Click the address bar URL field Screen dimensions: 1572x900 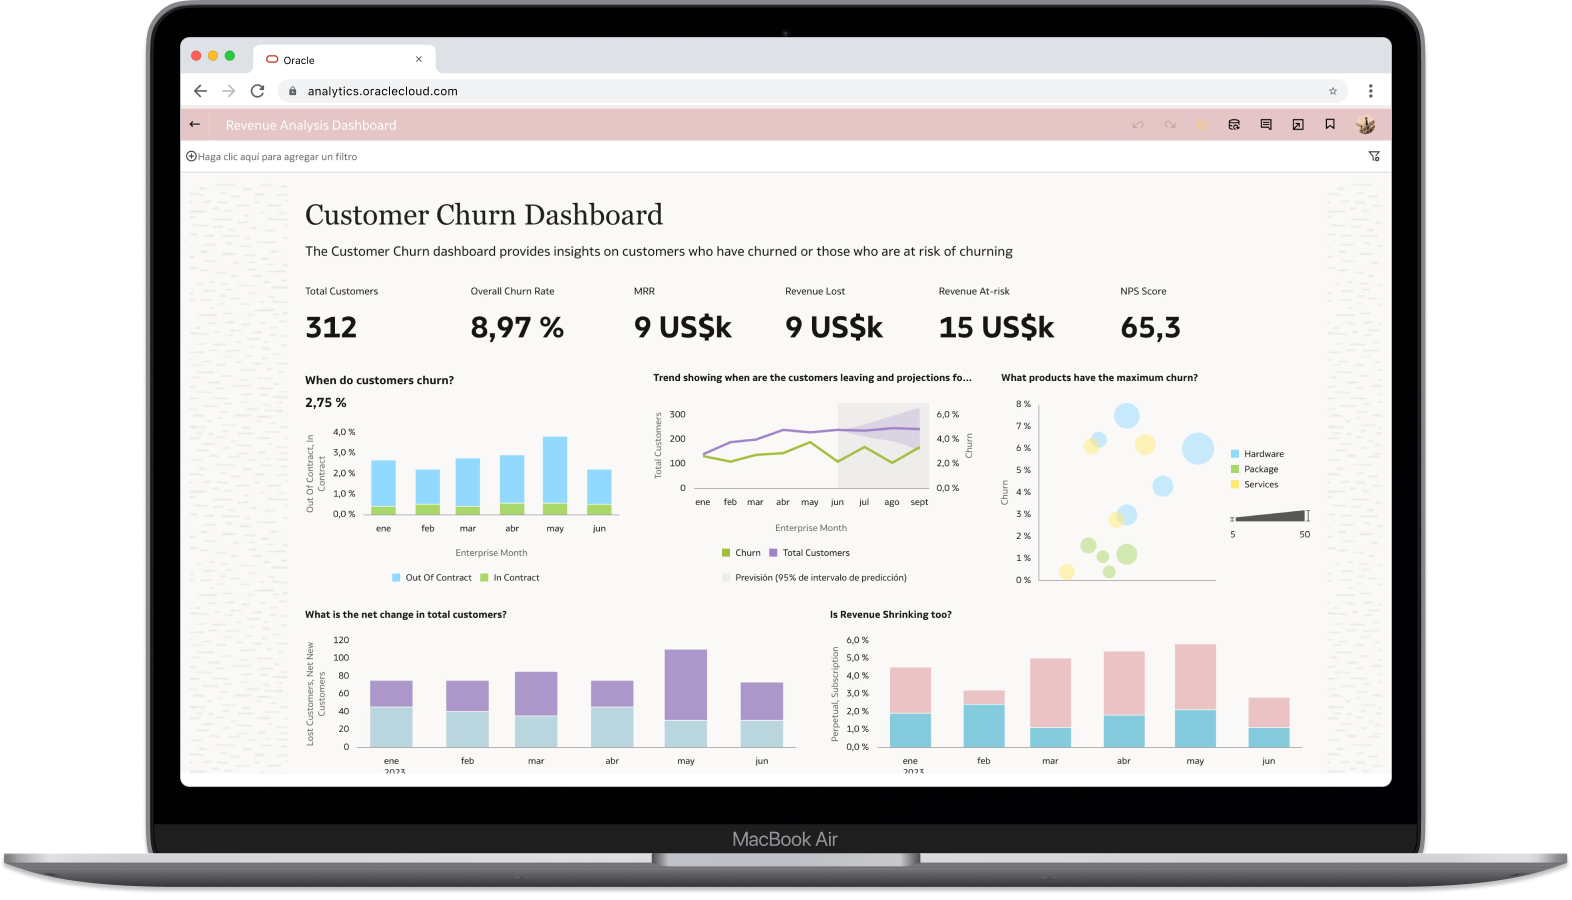tap(812, 91)
